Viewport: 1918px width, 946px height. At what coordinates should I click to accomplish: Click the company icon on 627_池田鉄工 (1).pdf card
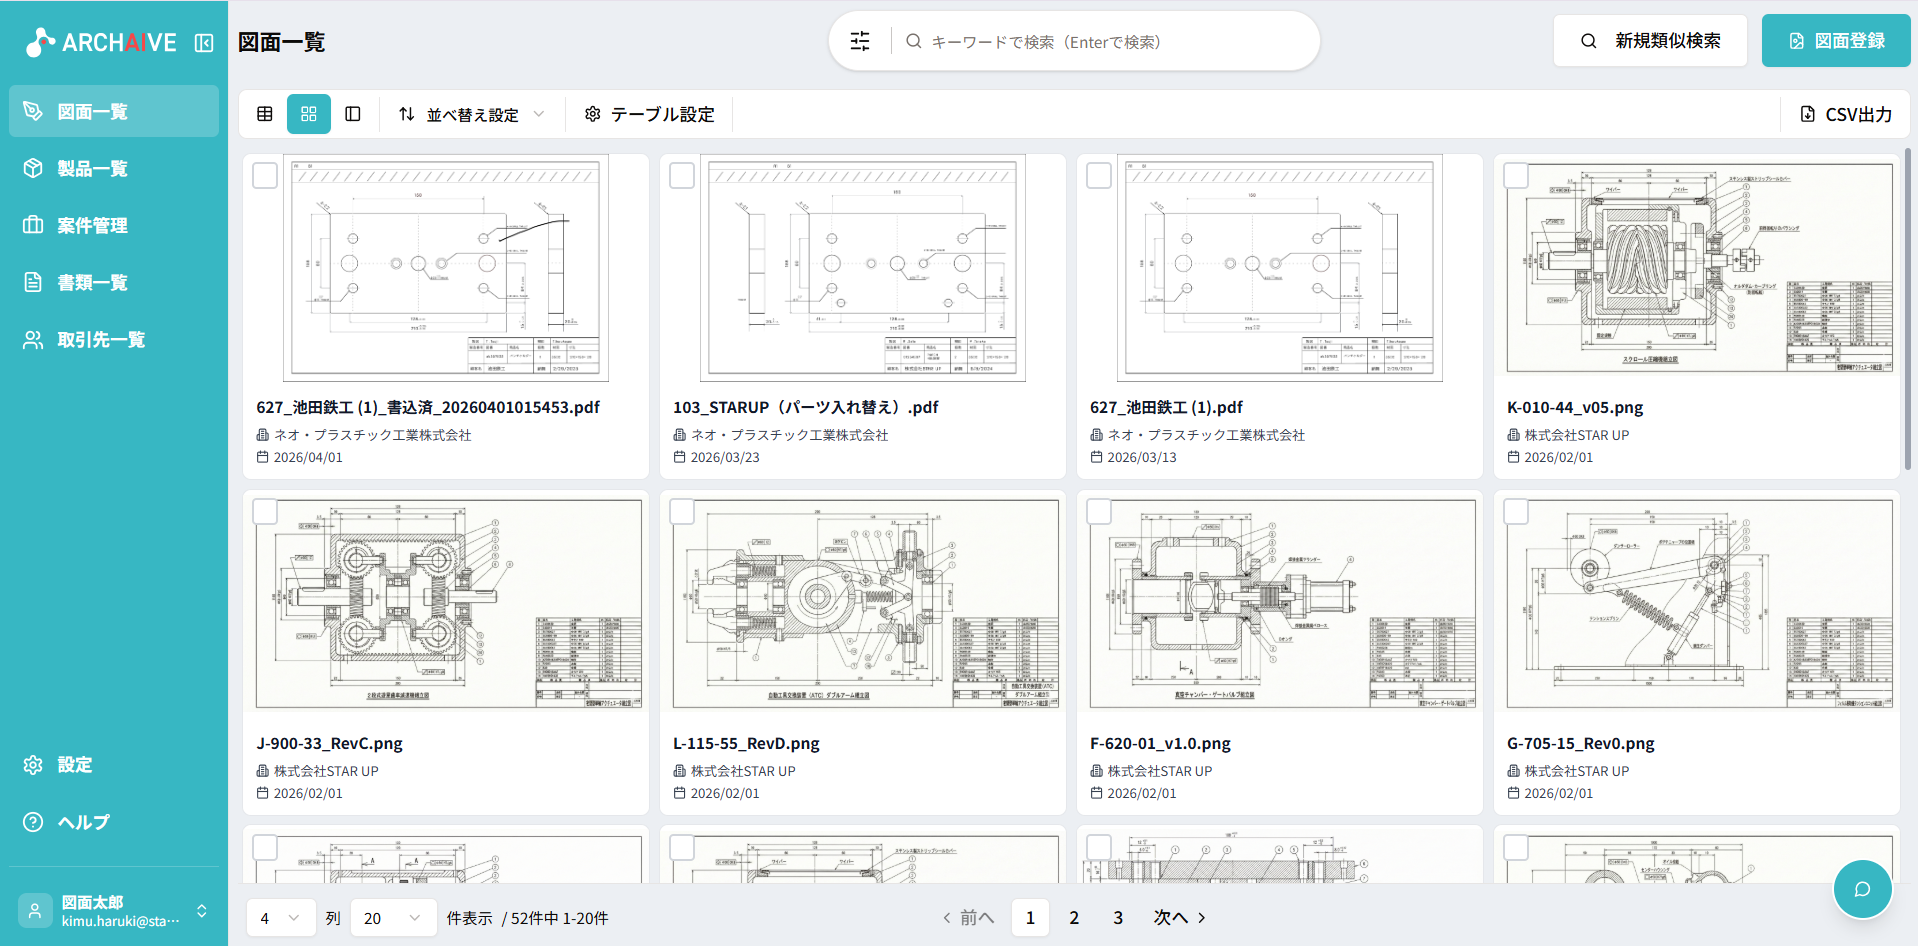click(1096, 435)
